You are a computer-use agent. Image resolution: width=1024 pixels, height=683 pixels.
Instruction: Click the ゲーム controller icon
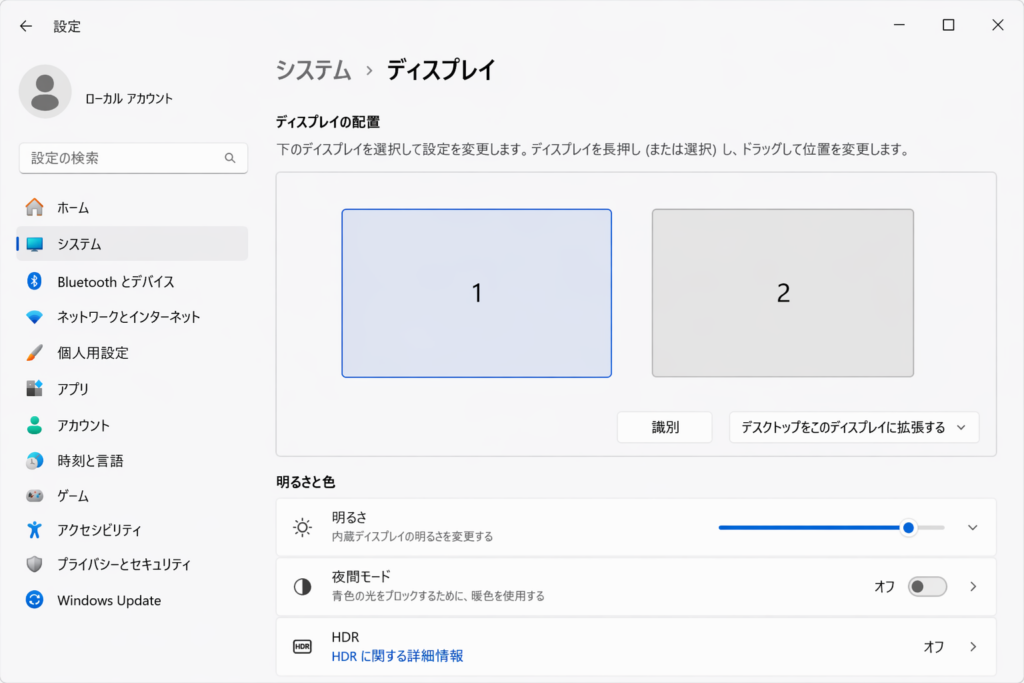coord(35,496)
